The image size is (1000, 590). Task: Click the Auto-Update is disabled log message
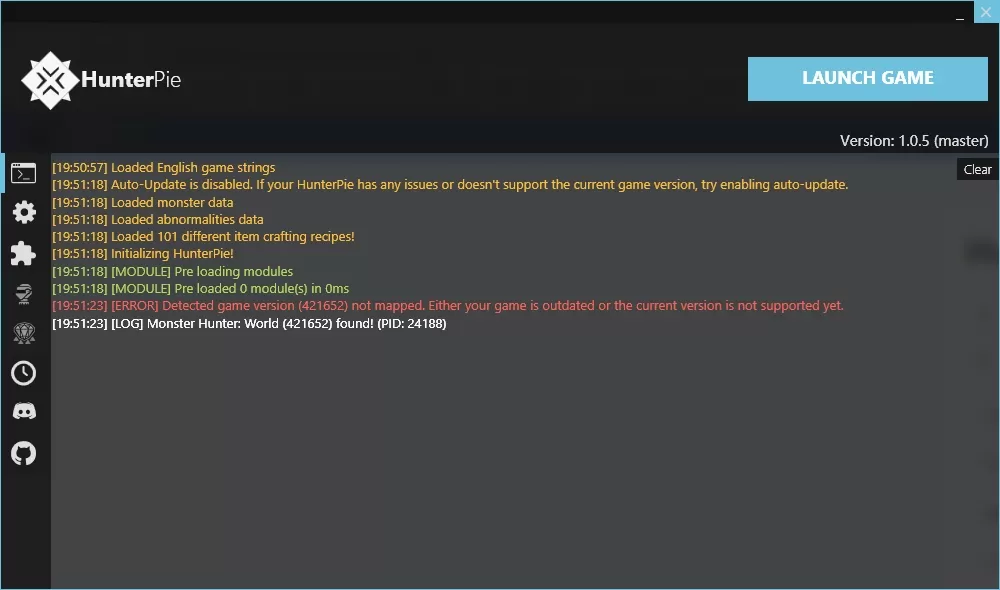point(450,185)
